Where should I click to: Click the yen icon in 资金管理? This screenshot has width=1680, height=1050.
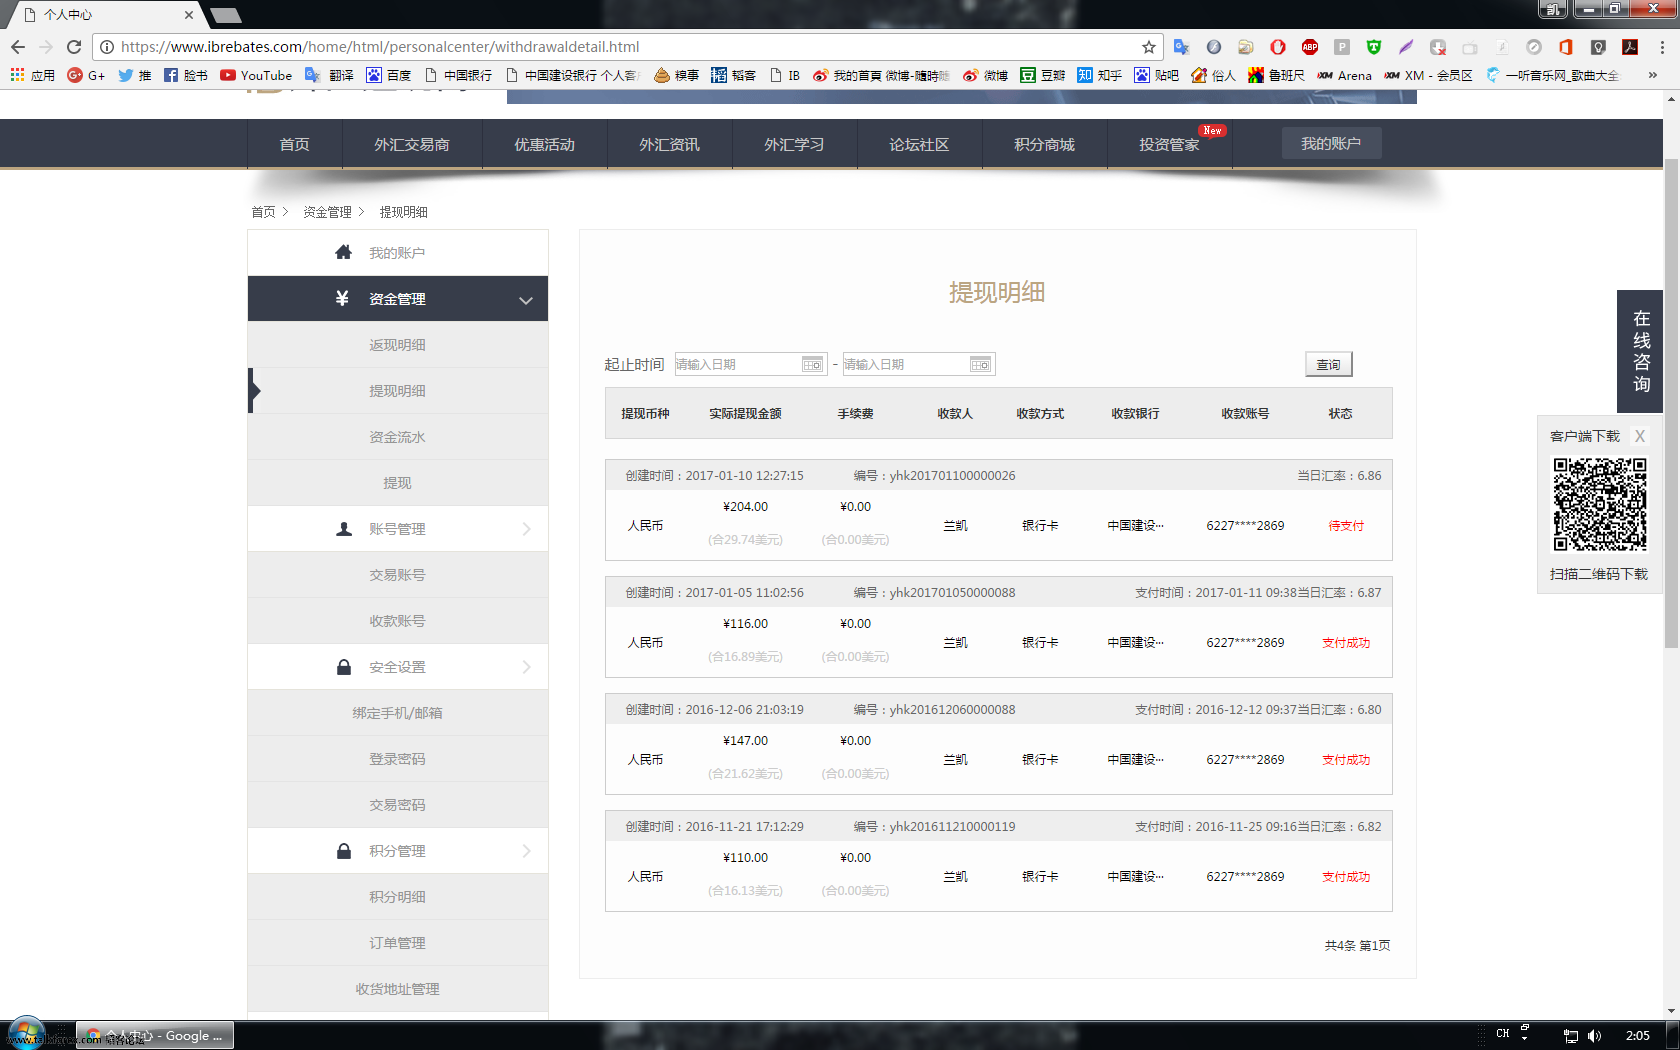pyautogui.click(x=342, y=298)
